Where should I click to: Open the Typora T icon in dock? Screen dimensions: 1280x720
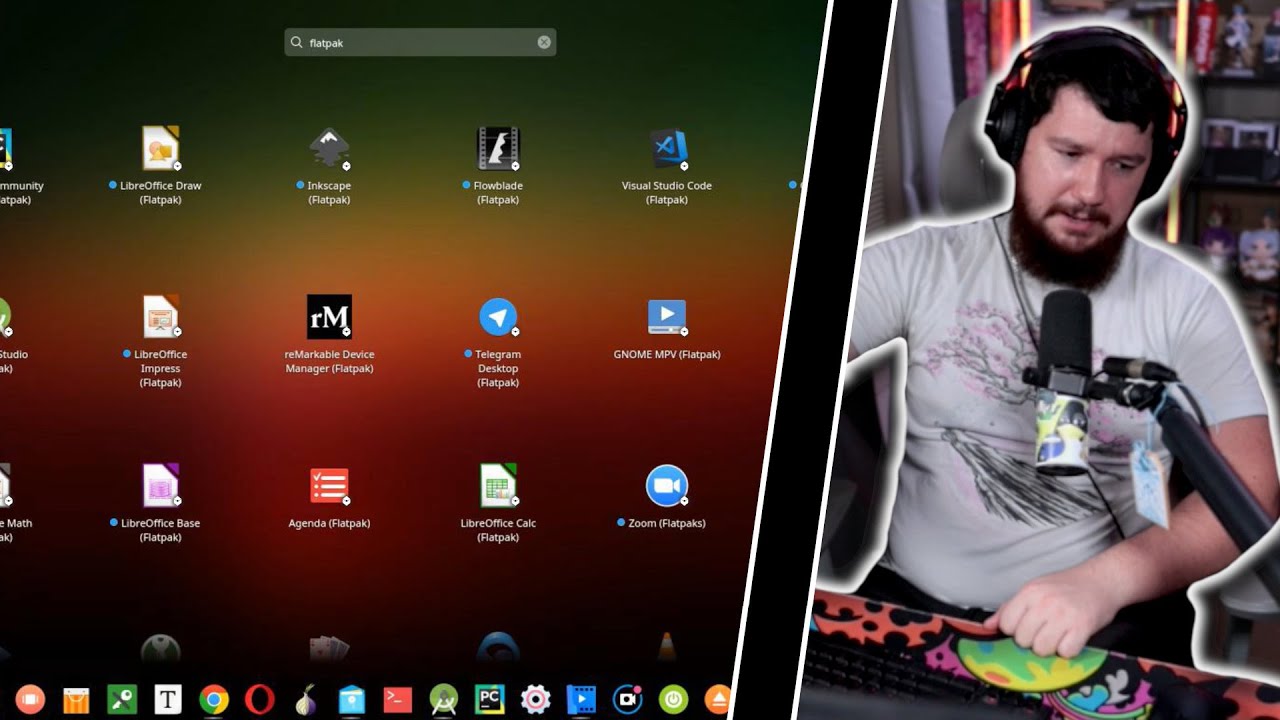tap(168, 699)
